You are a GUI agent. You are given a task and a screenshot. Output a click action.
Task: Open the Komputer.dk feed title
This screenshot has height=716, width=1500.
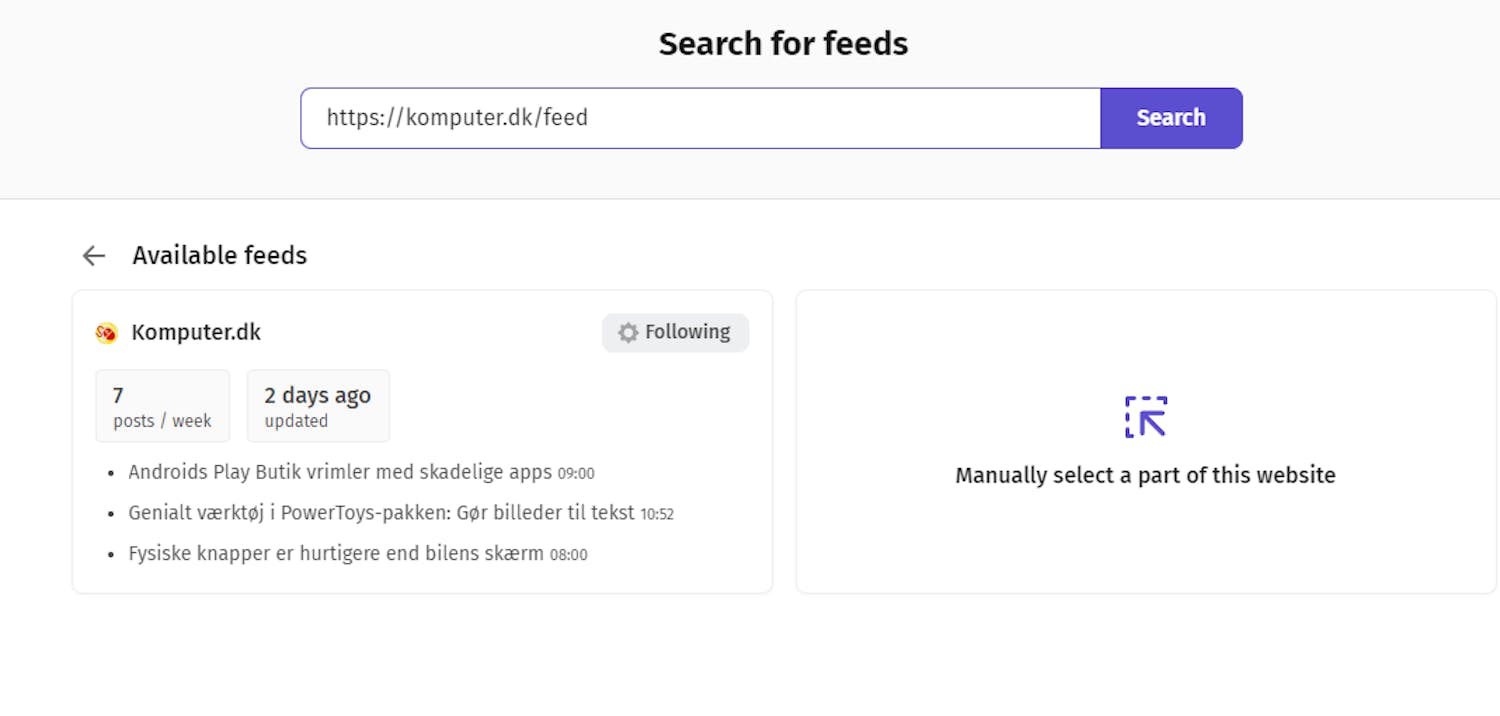pos(196,332)
